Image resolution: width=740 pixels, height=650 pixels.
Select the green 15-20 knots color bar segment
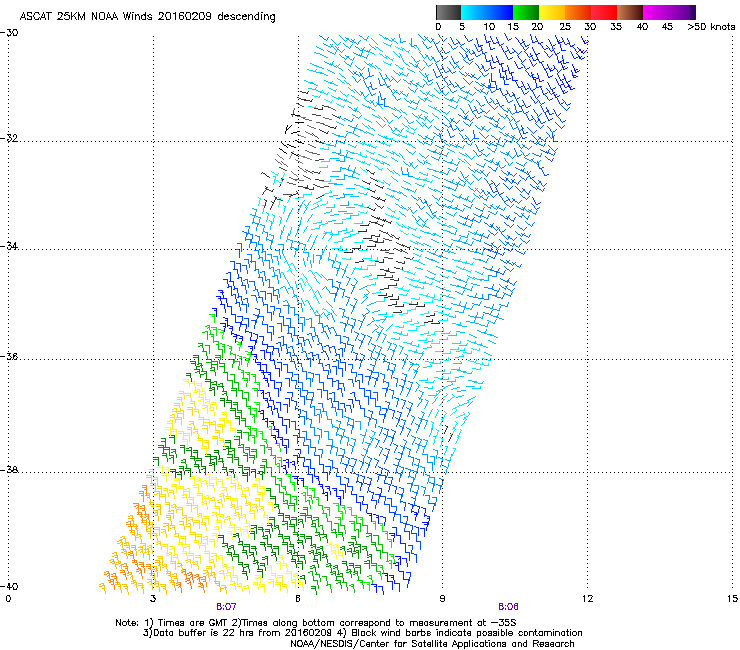pyautogui.click(x=526, y=12)
